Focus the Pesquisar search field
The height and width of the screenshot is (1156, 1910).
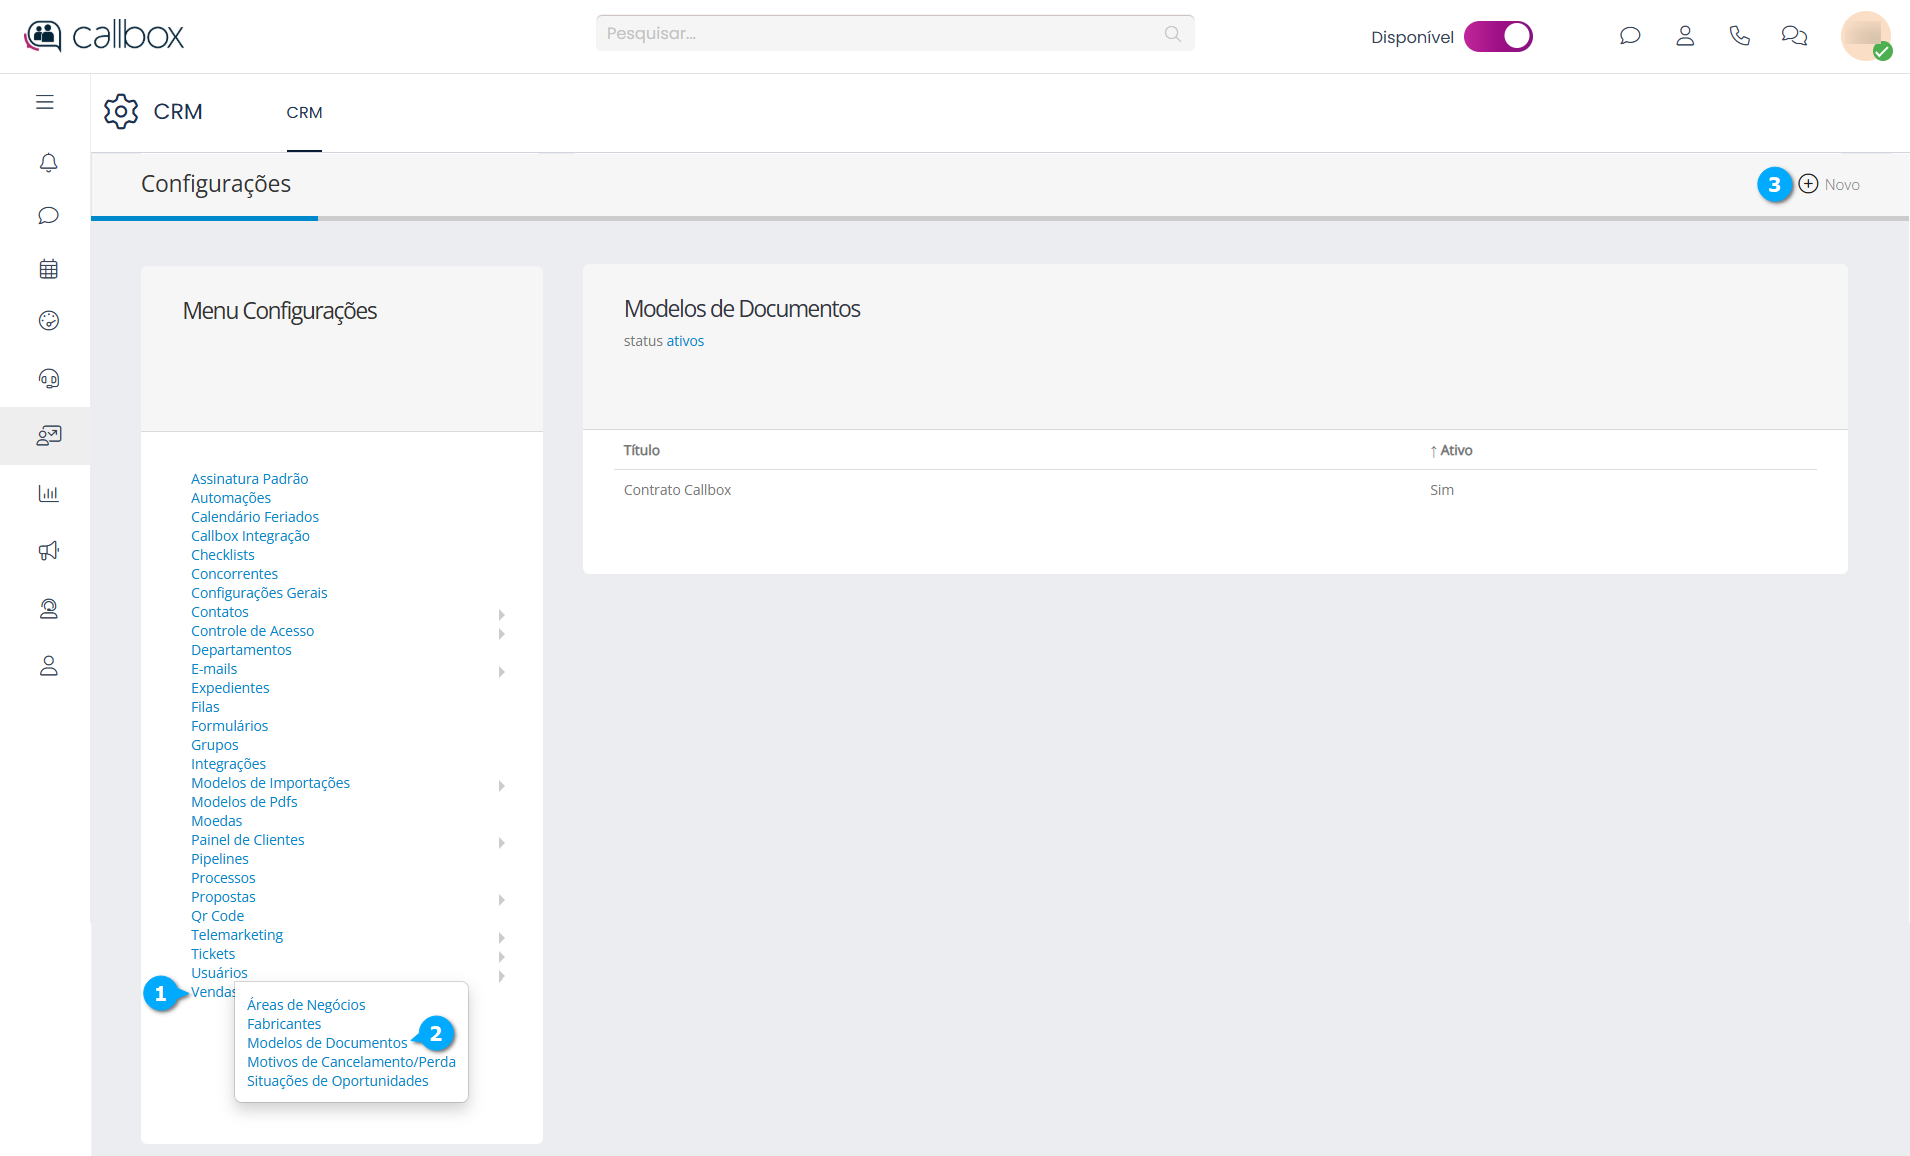(880, 34)
